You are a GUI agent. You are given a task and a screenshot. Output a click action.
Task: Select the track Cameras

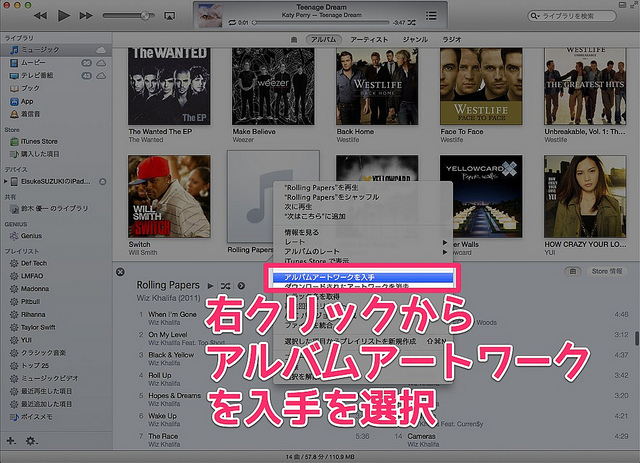421,436
